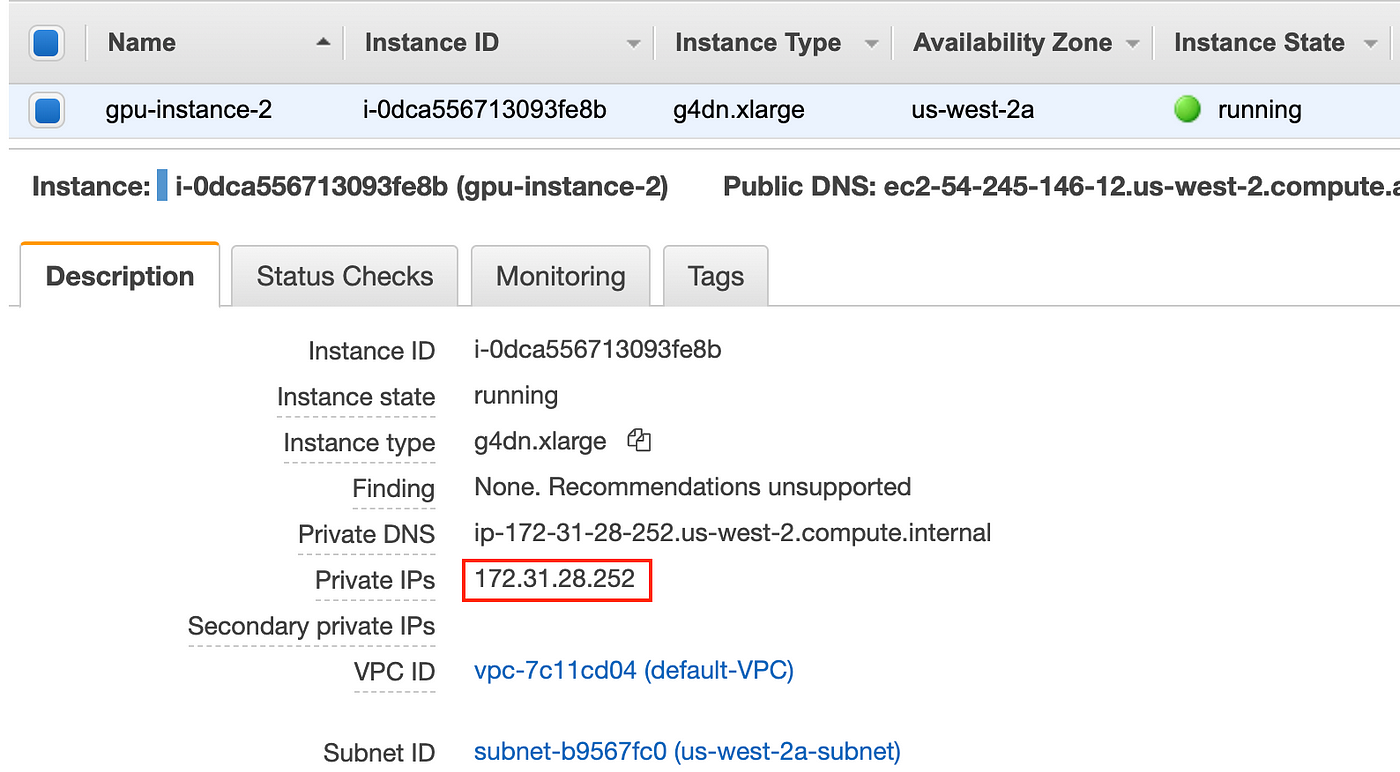1400x772 pixels.
Task: Click Instance ID value in Description panel
Action: [x=598, y=350]
